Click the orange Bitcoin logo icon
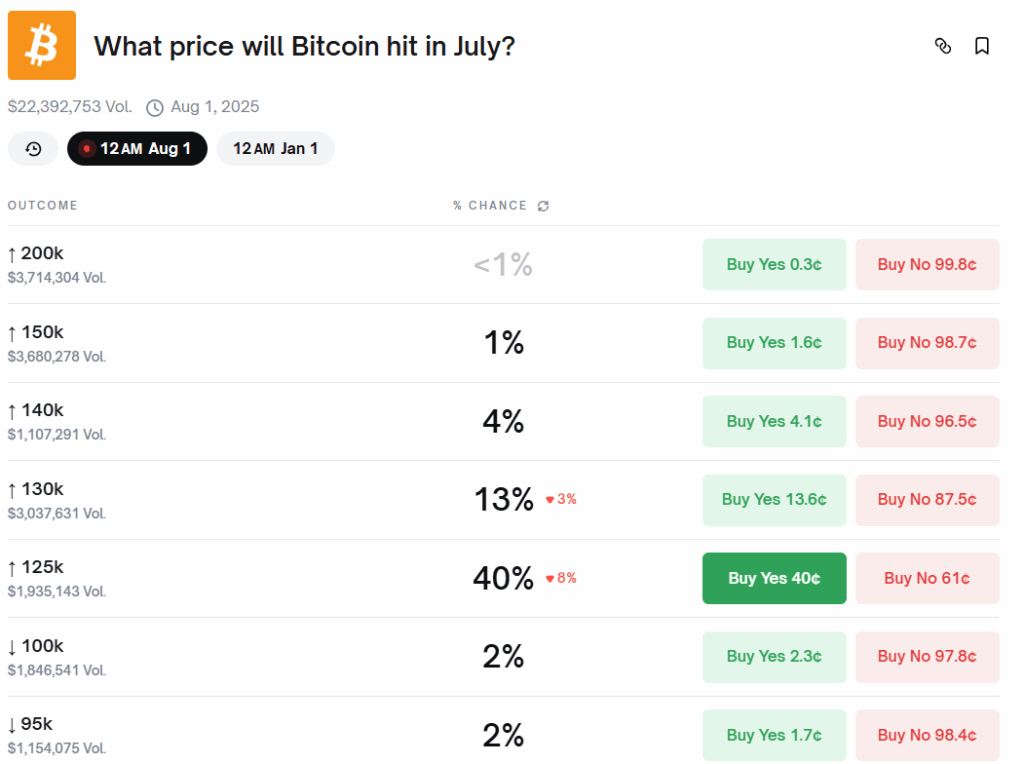1024x764 pixels. 42,45
